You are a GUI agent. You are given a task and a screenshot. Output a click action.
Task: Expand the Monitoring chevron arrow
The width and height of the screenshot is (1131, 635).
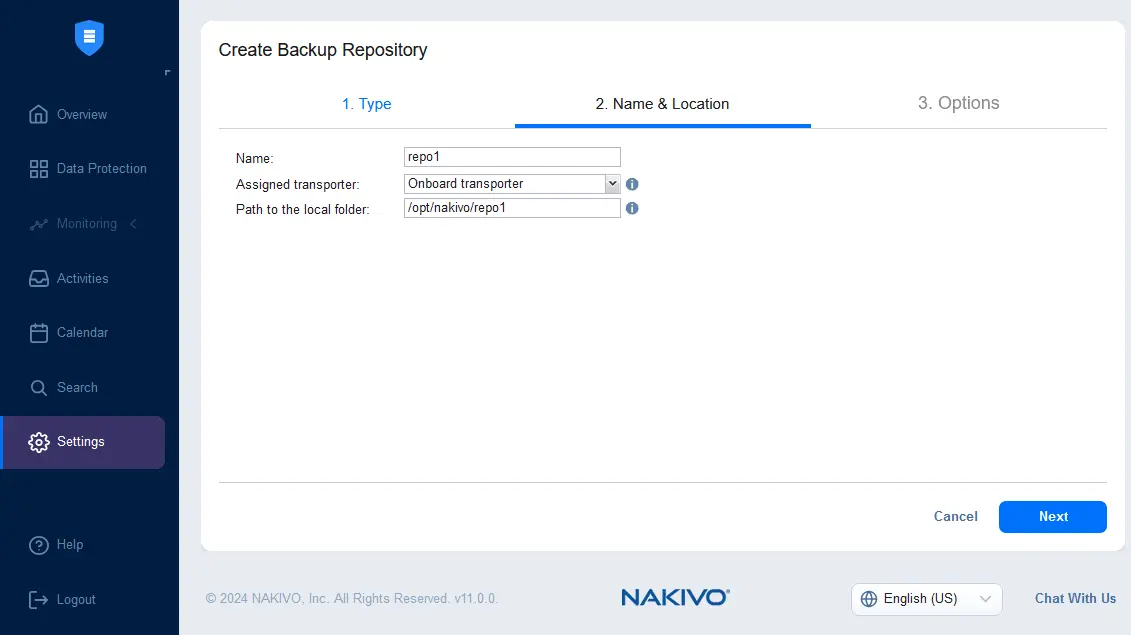[133, 224]
